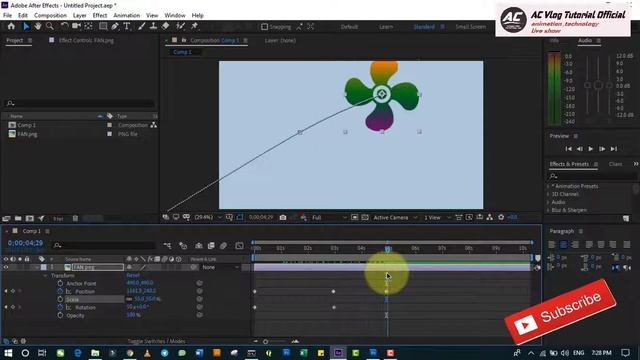640x360 pixels.
Task: Select the Pen tool
Action: click(x=115, y=26)
